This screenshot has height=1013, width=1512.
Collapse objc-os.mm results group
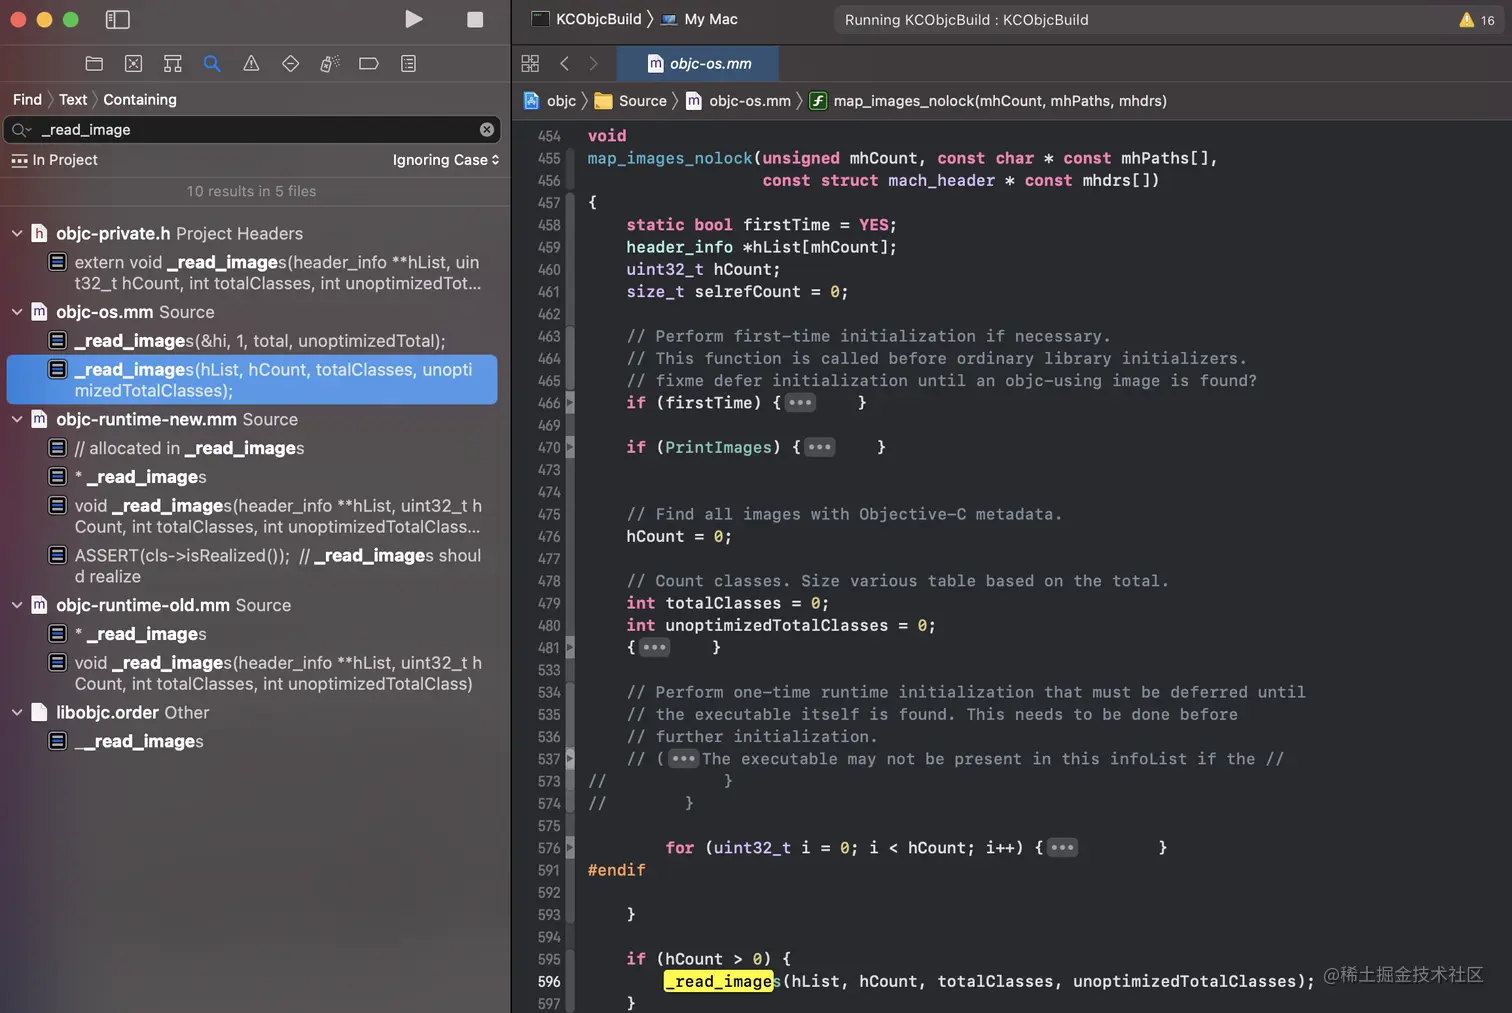[x=17, y=312]
